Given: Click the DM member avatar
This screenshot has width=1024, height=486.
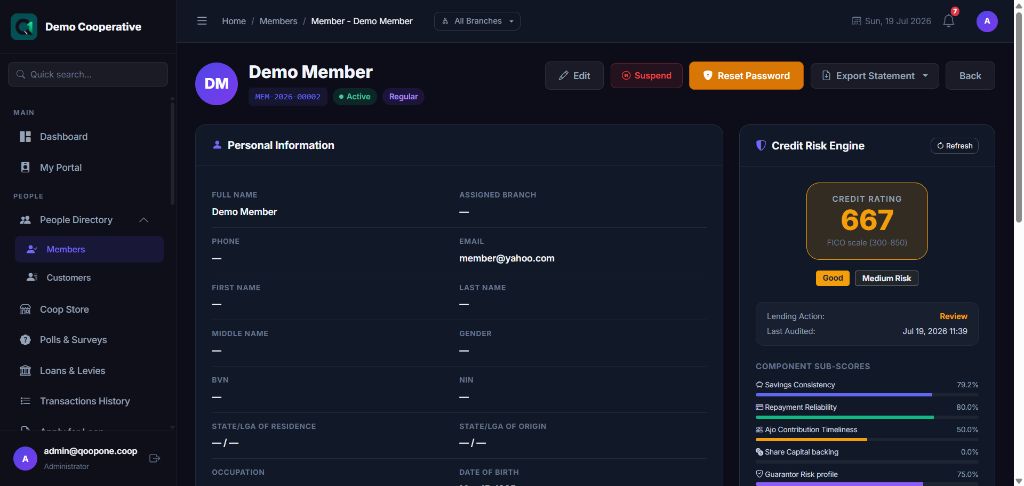Looking at the screenshot, I should tap(216, 84).
